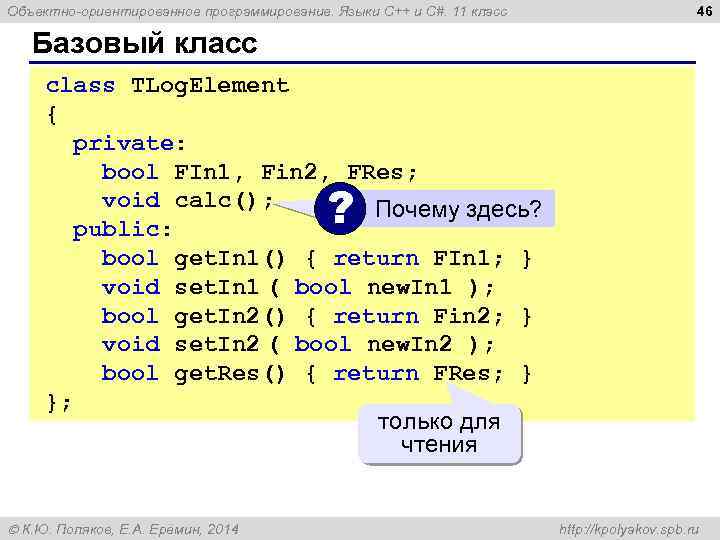Click the blue question mark icon
This screenshot has height=540, width=720.
[x=340, y=208]
